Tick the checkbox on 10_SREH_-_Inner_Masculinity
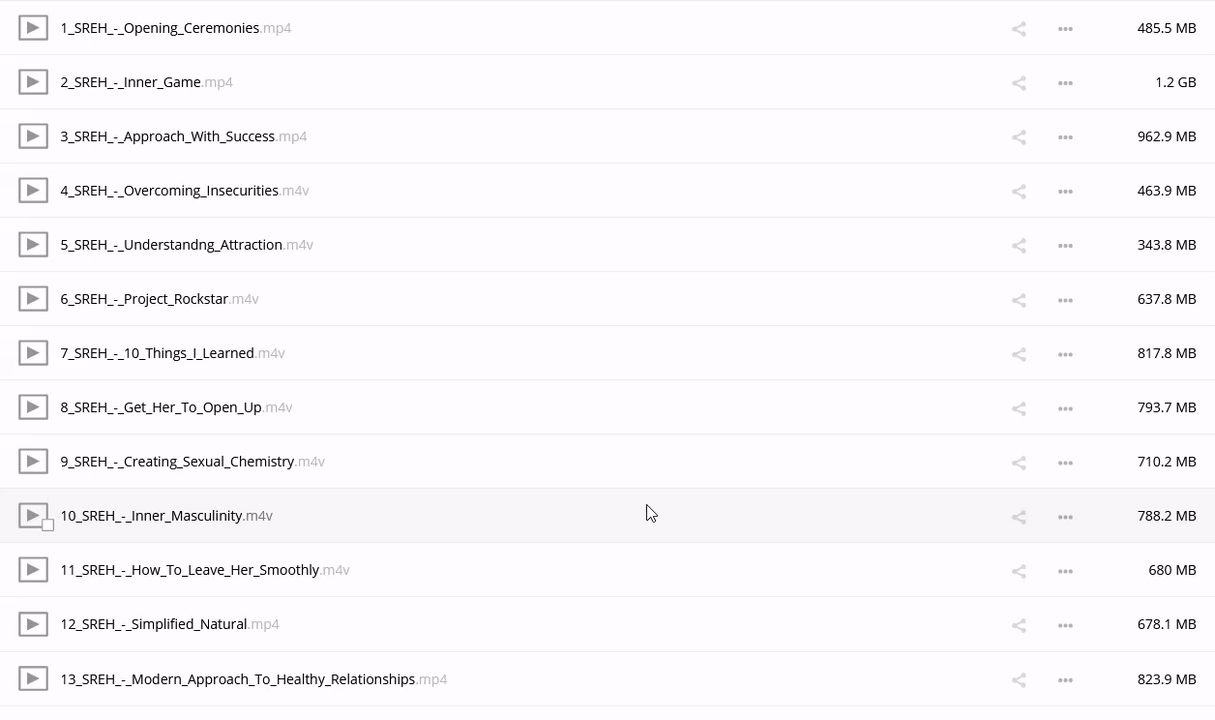This screenshot has width=1215, height=720. (48, 525)
